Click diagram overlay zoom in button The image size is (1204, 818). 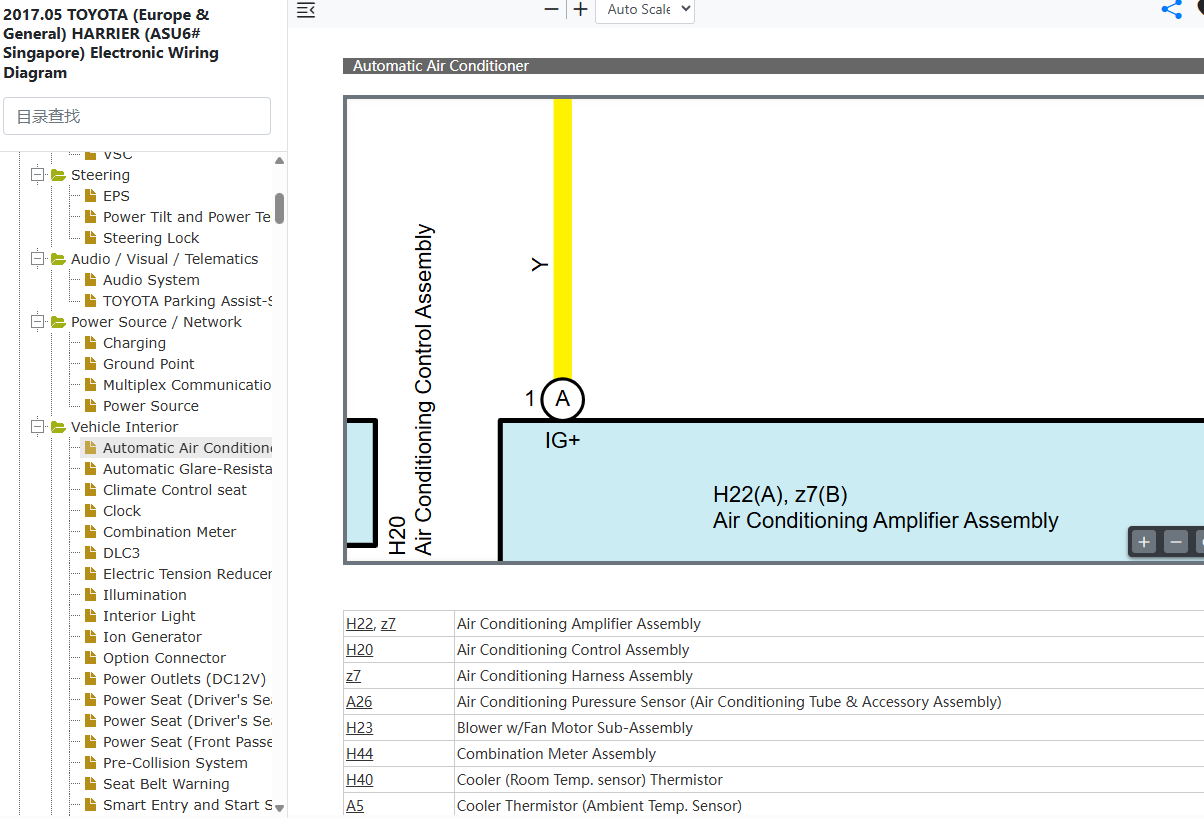[x=1145, y=542]
